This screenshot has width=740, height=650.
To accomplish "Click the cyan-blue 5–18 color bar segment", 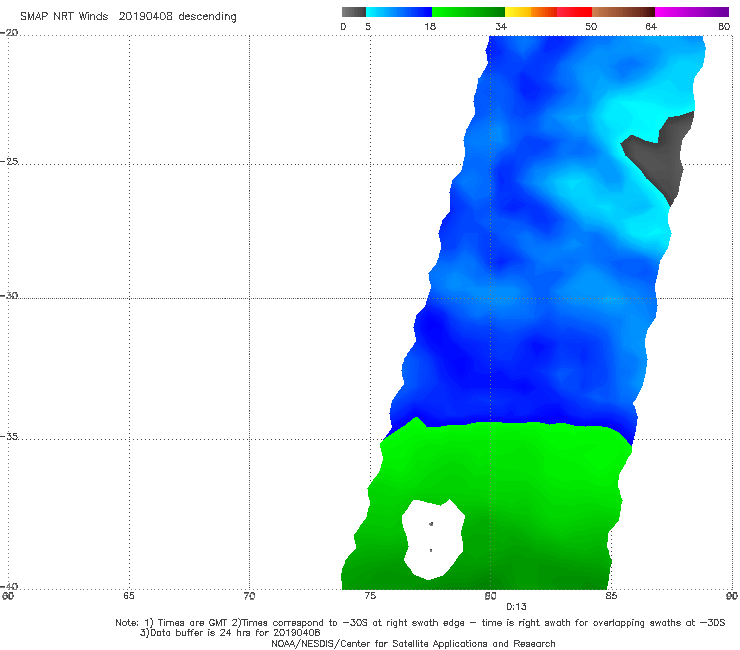I will (399, 12).
